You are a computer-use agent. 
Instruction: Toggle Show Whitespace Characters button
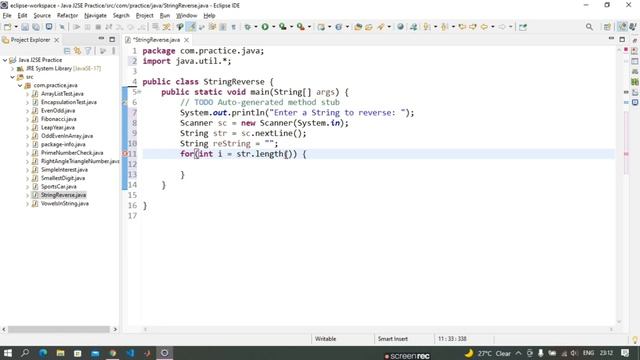pos(233,27)
